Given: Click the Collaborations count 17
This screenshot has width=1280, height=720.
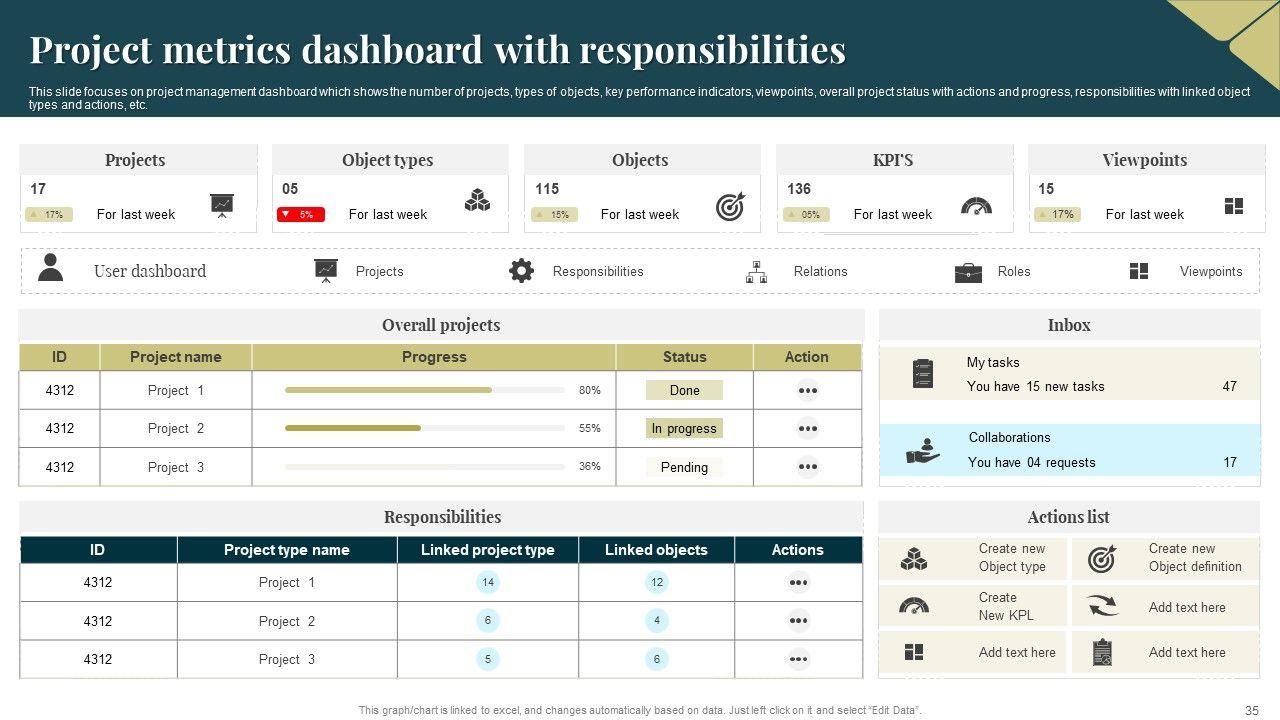Looking at the screenshot, I should [1230, 463].
